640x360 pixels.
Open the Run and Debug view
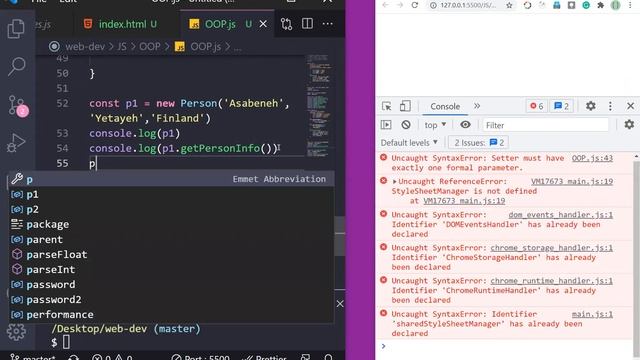pyautogui.click(x=16, y=143)
